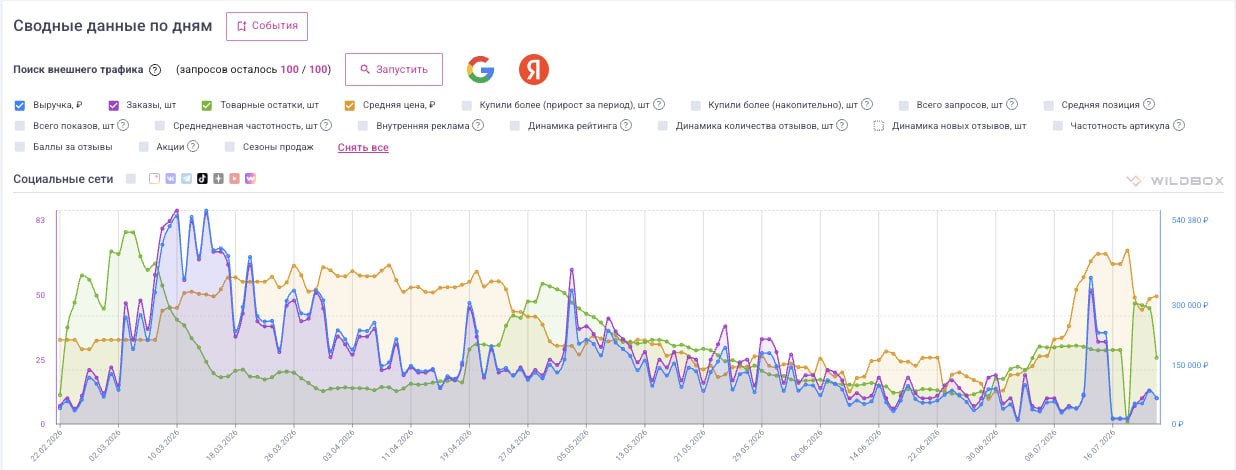The image size is (1236, 470).
Task: Select the Telegram social network icon
Action: pyautogui.click(x=186, y=179)
